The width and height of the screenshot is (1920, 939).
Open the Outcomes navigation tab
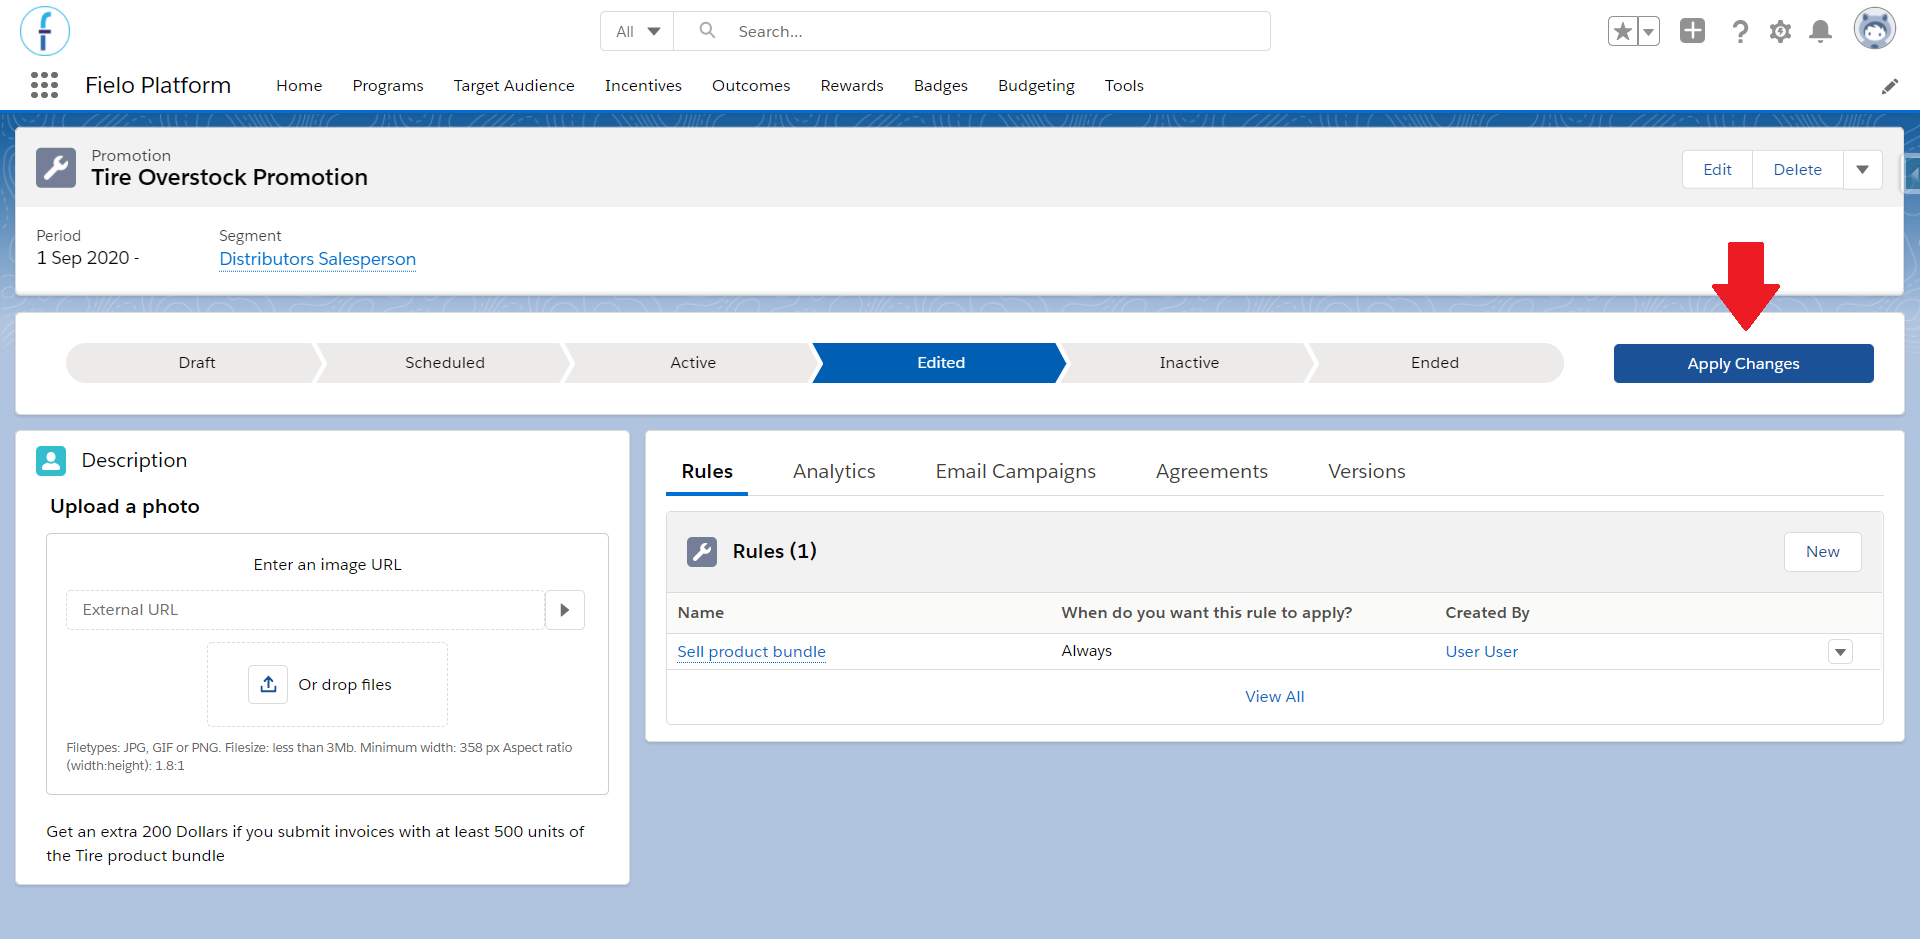click(x=751, y=86)
